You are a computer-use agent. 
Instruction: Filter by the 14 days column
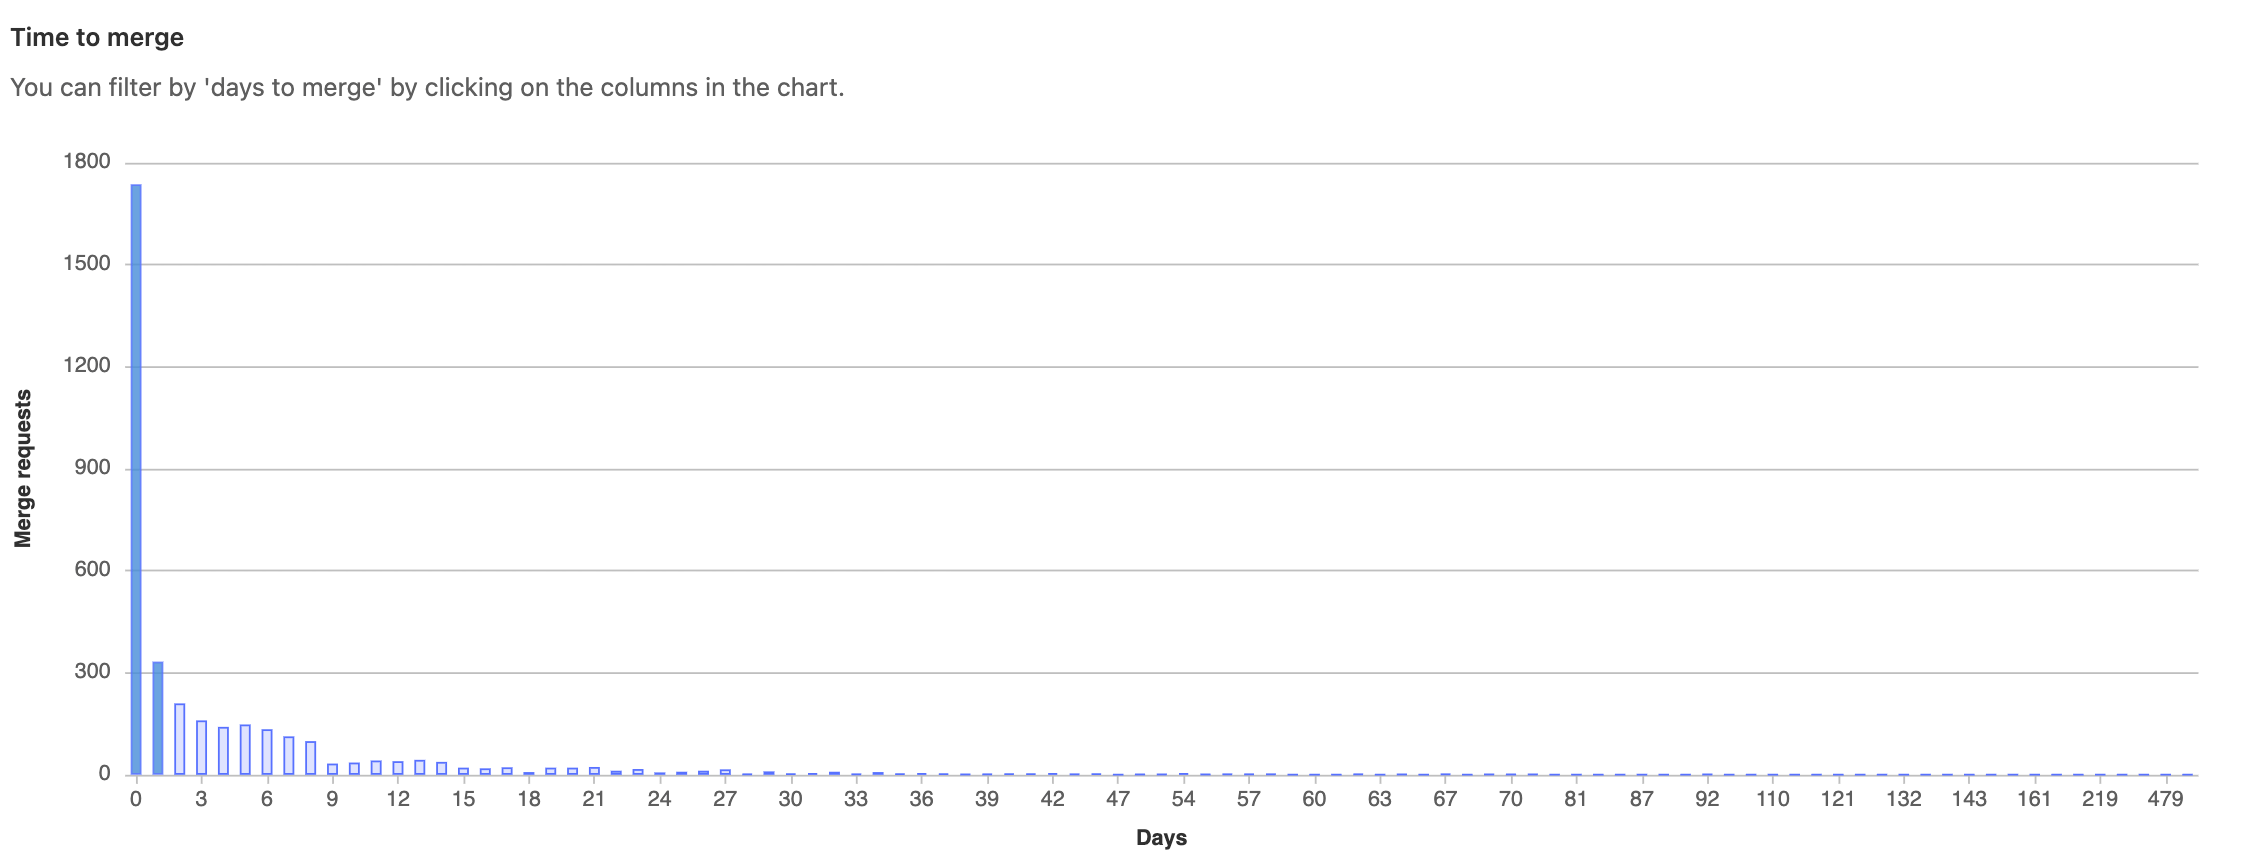pos(442,768)
